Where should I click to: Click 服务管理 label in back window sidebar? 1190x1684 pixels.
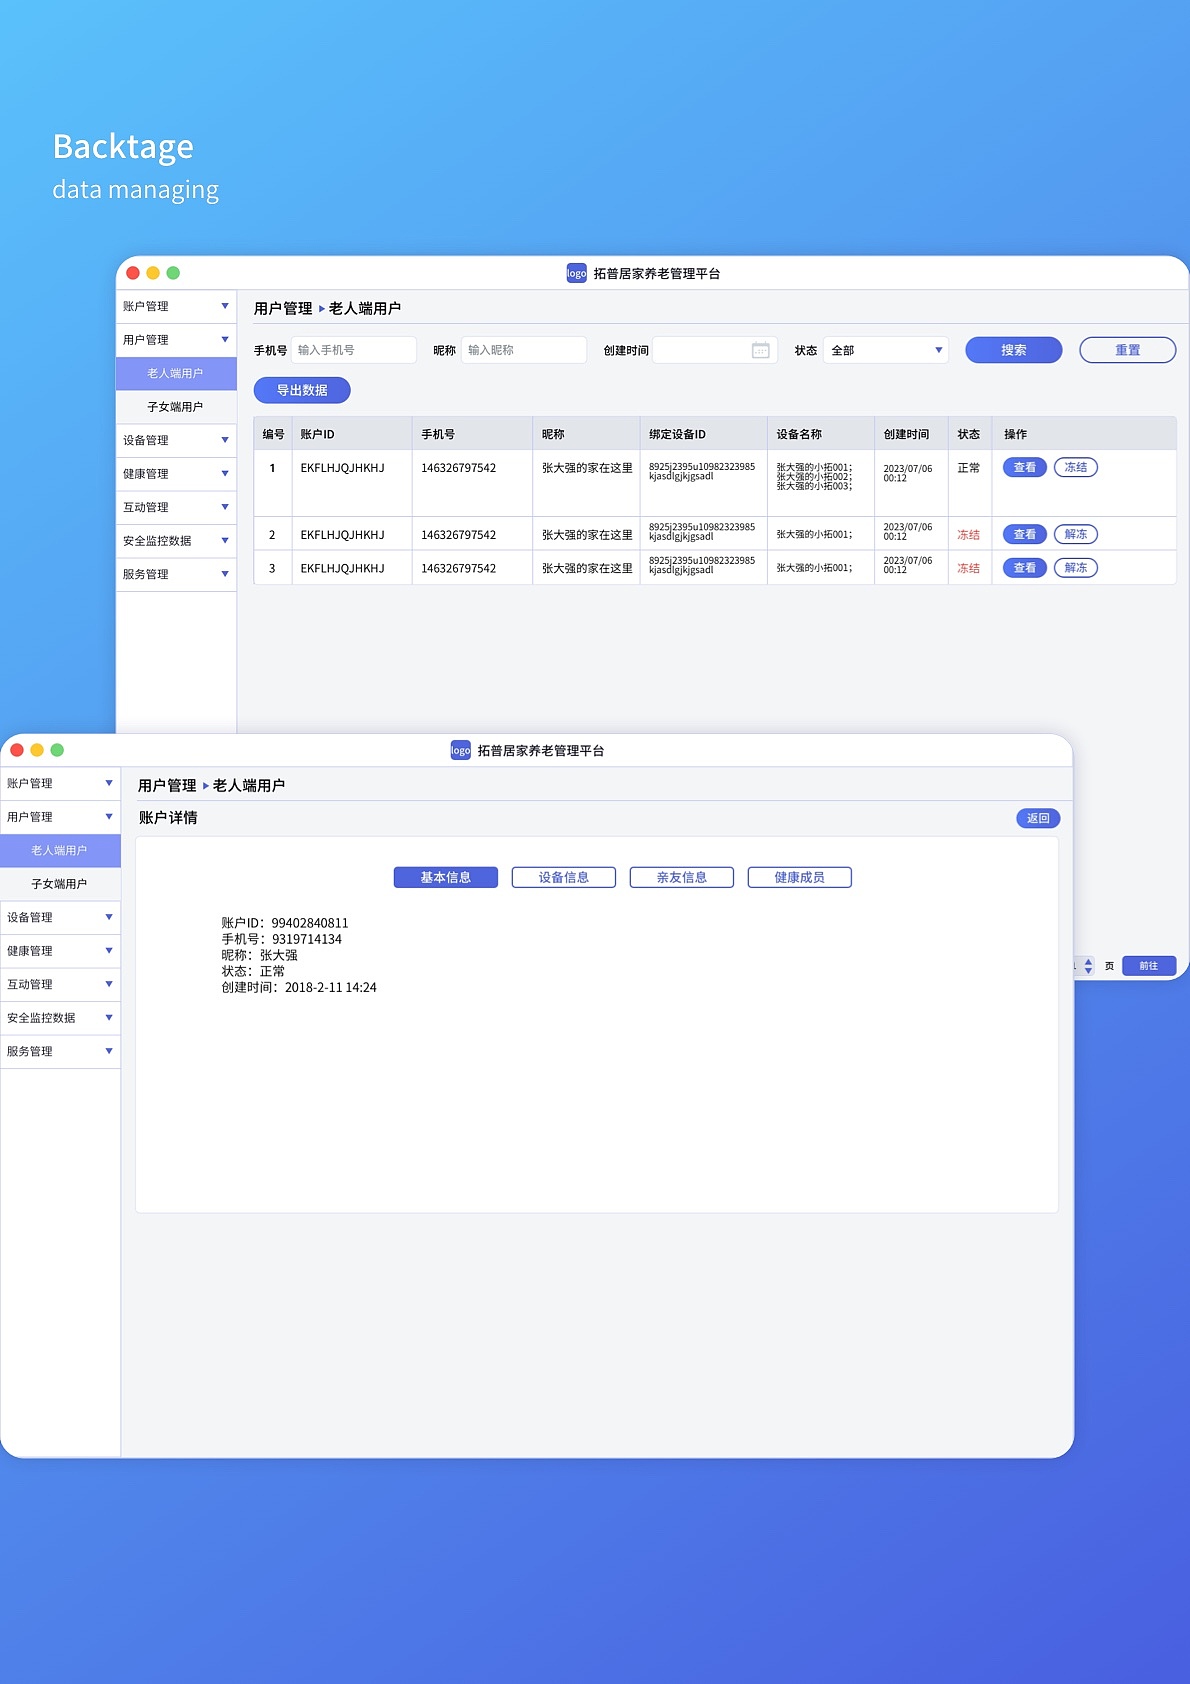pos(146,574)
